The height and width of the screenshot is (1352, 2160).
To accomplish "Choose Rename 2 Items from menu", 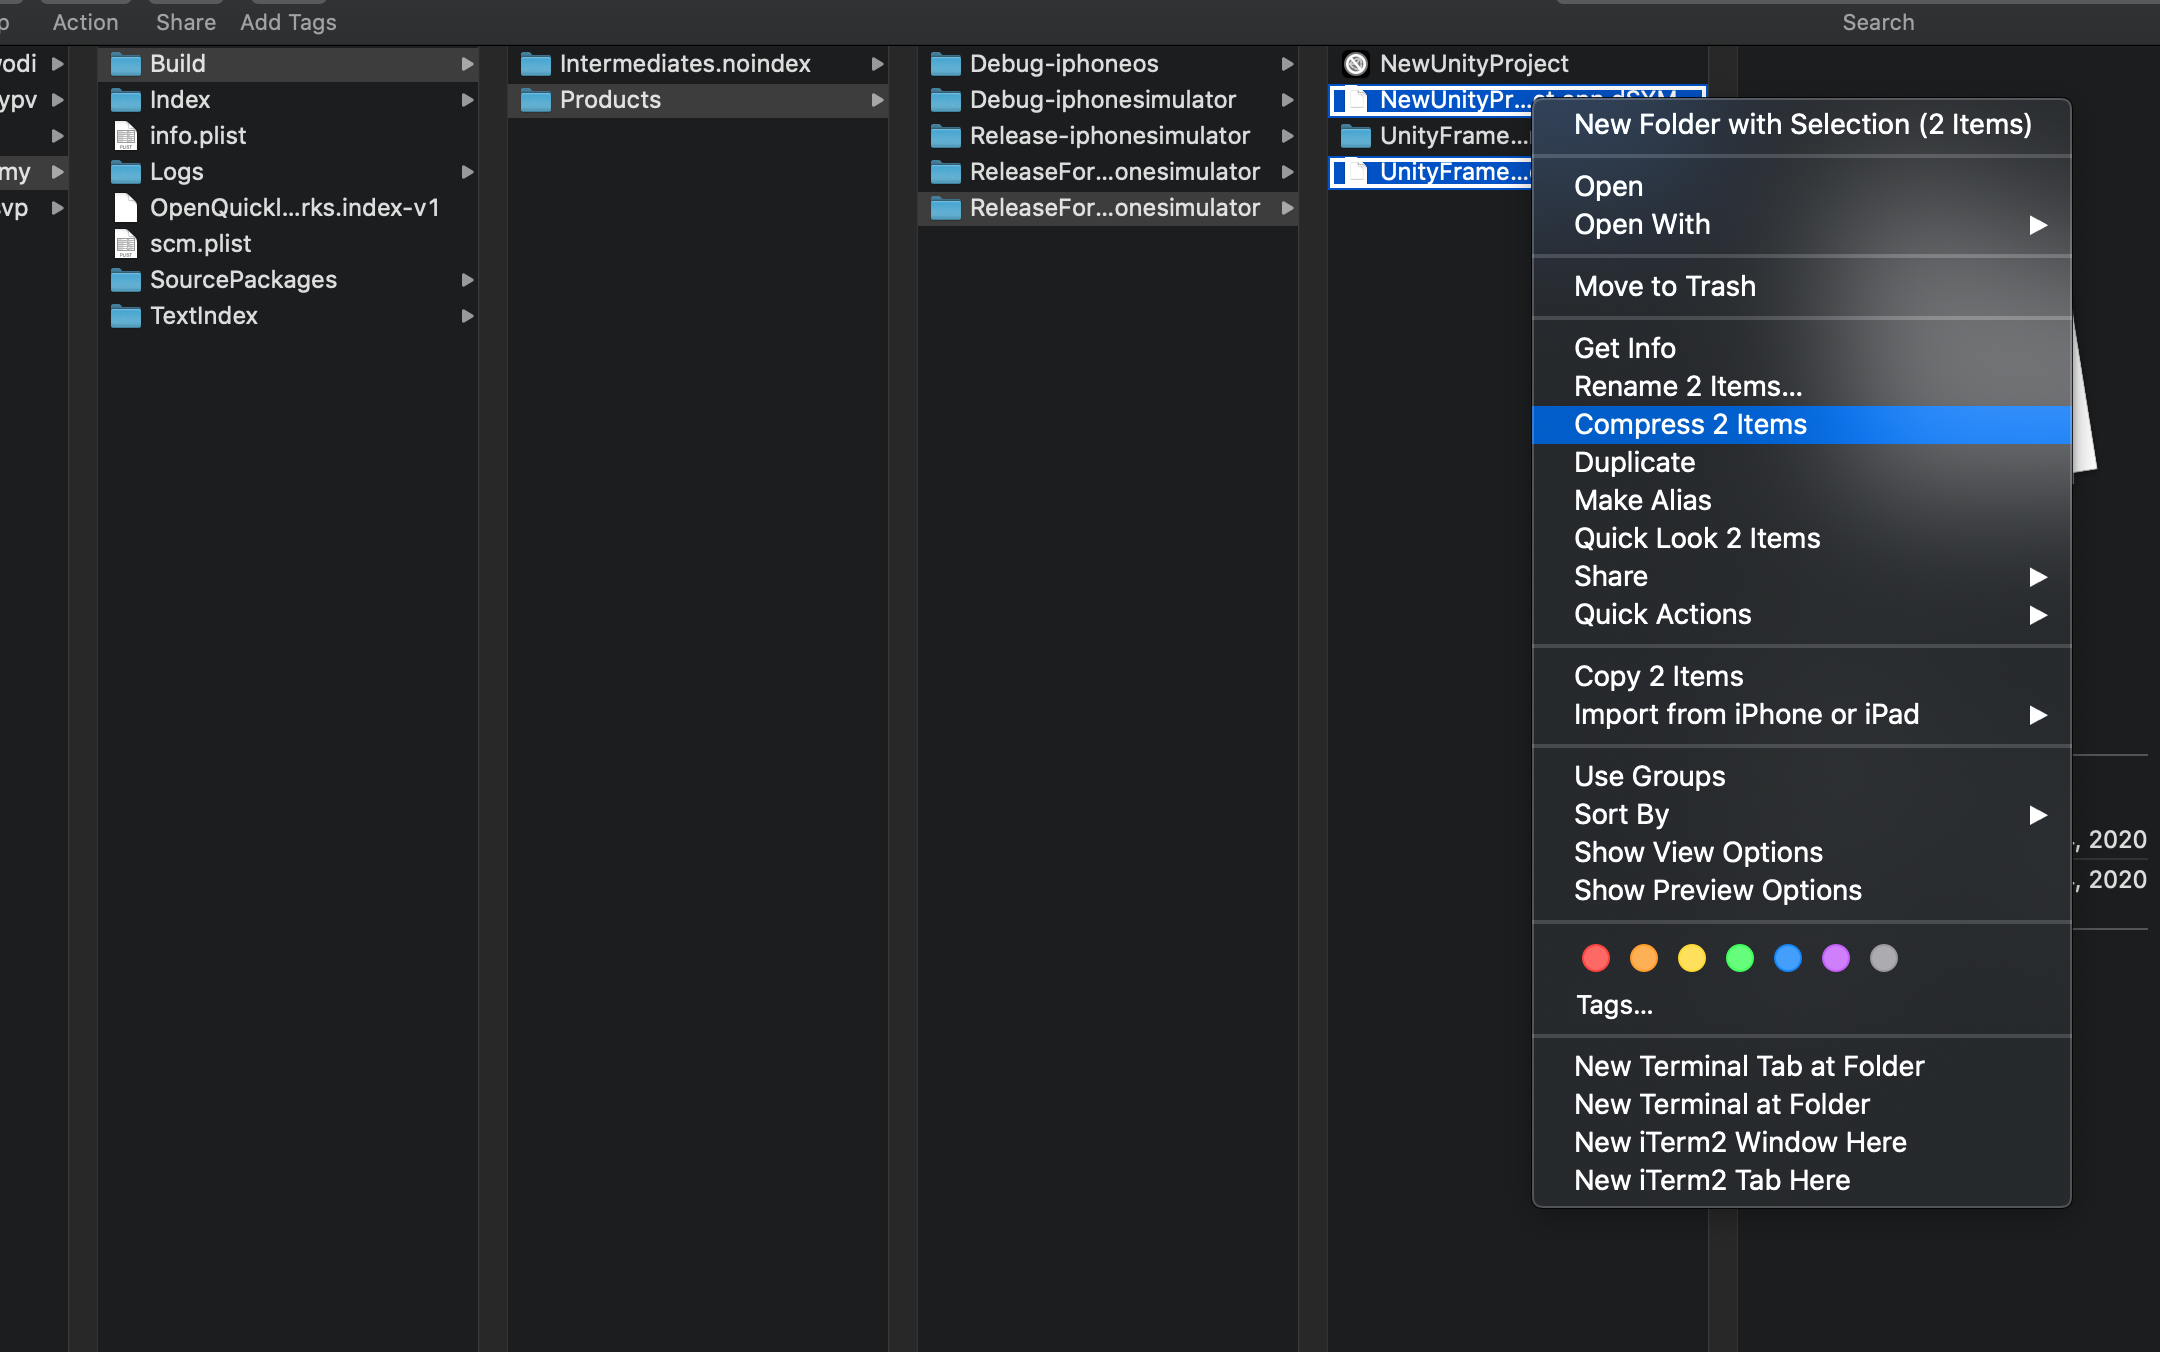I will click(x=1687, y=387).
